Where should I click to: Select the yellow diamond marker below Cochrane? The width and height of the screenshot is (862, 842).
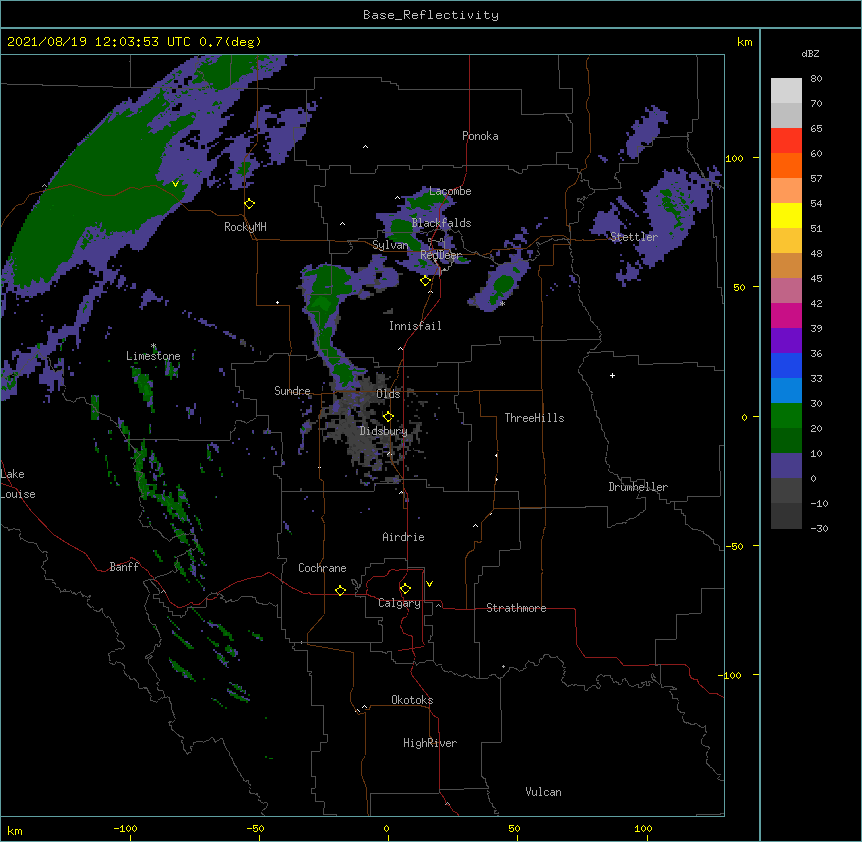click(x=340, y=590)
